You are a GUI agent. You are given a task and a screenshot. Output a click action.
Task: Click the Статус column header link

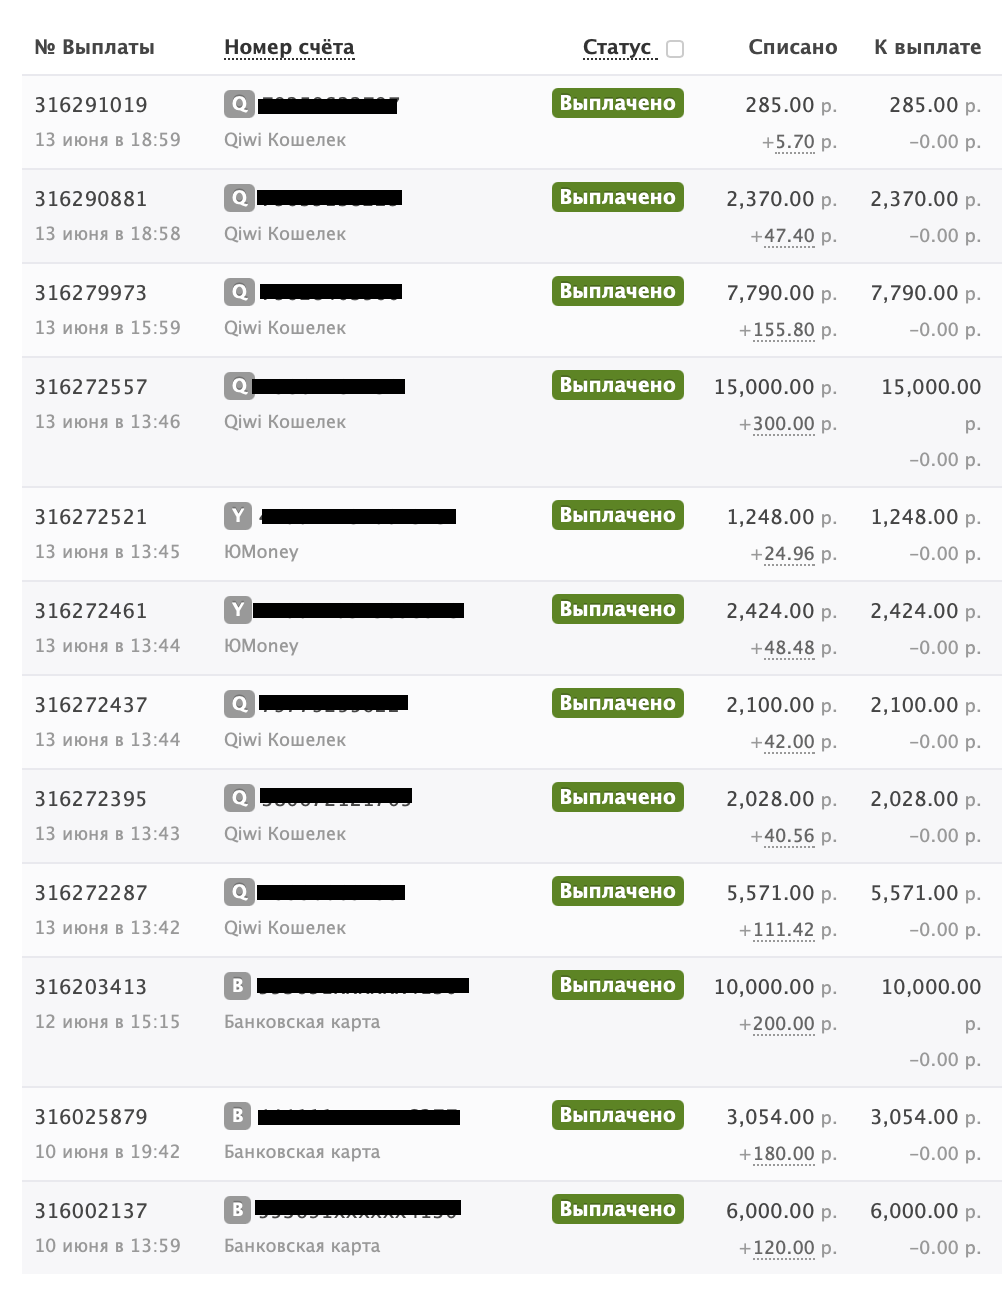(617, 47)
